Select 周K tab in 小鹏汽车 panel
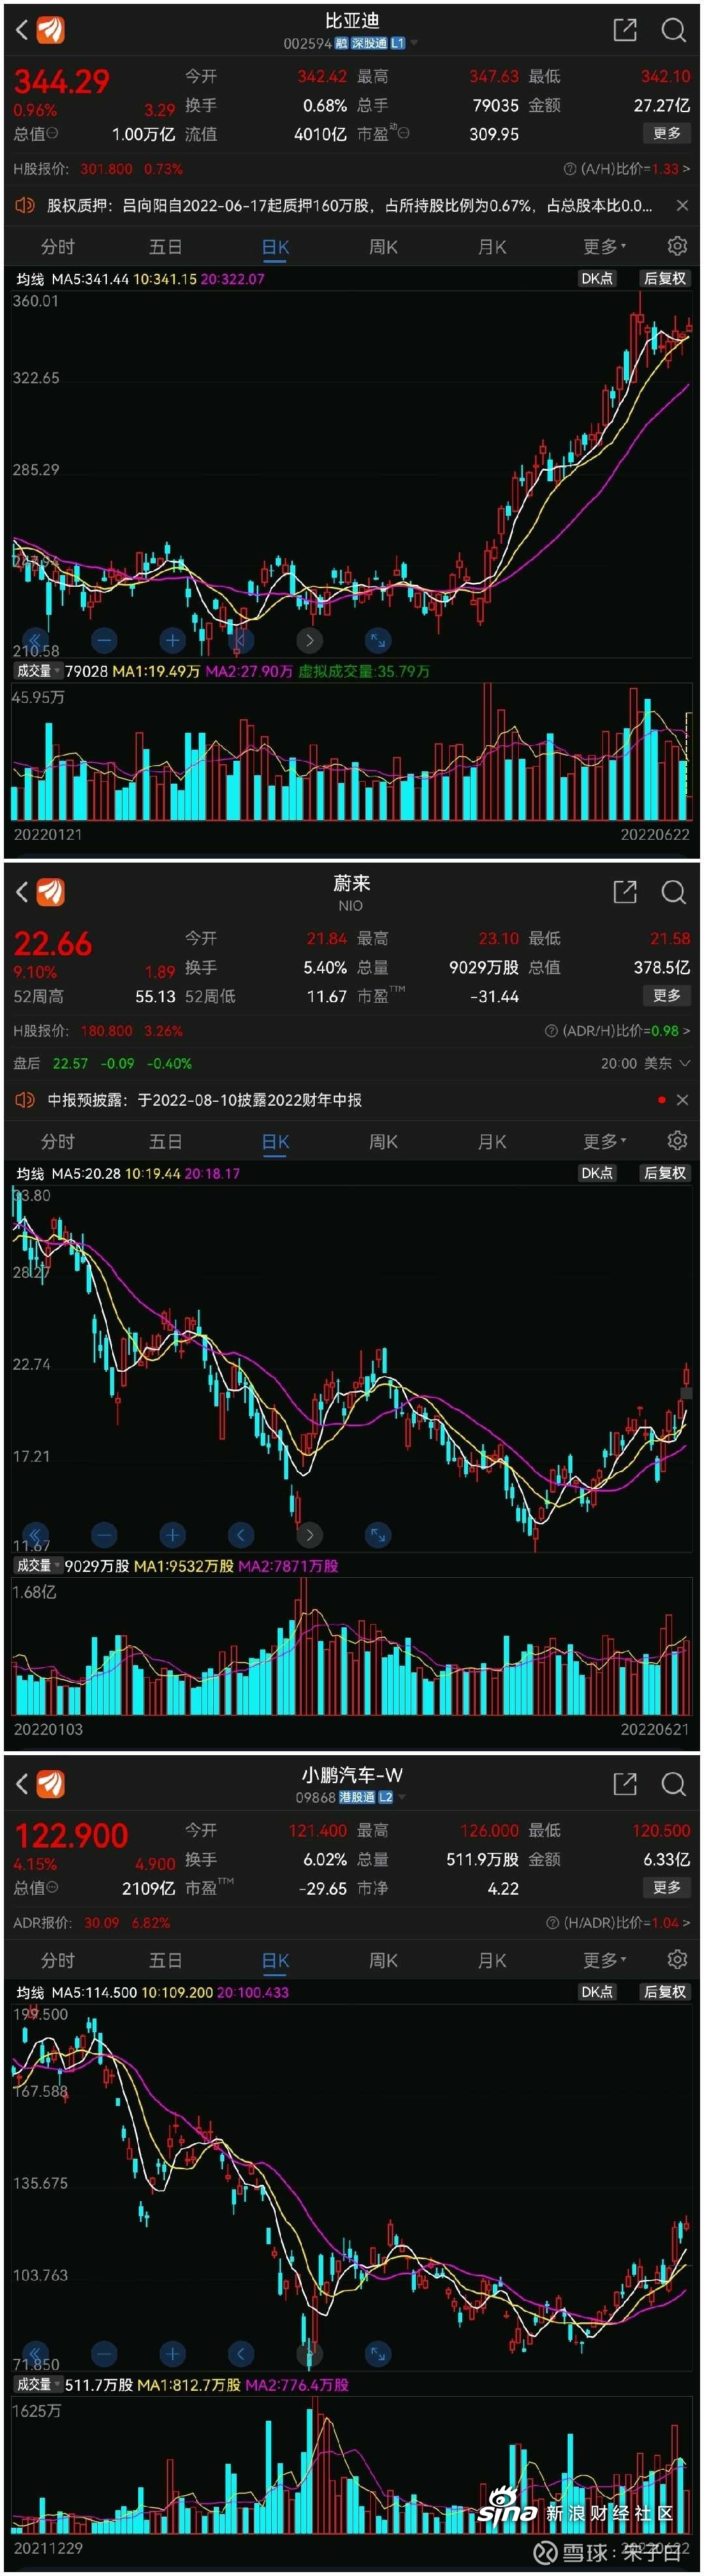The width and height of the screenshot is (704, 2576). (x=384, y=1960)
